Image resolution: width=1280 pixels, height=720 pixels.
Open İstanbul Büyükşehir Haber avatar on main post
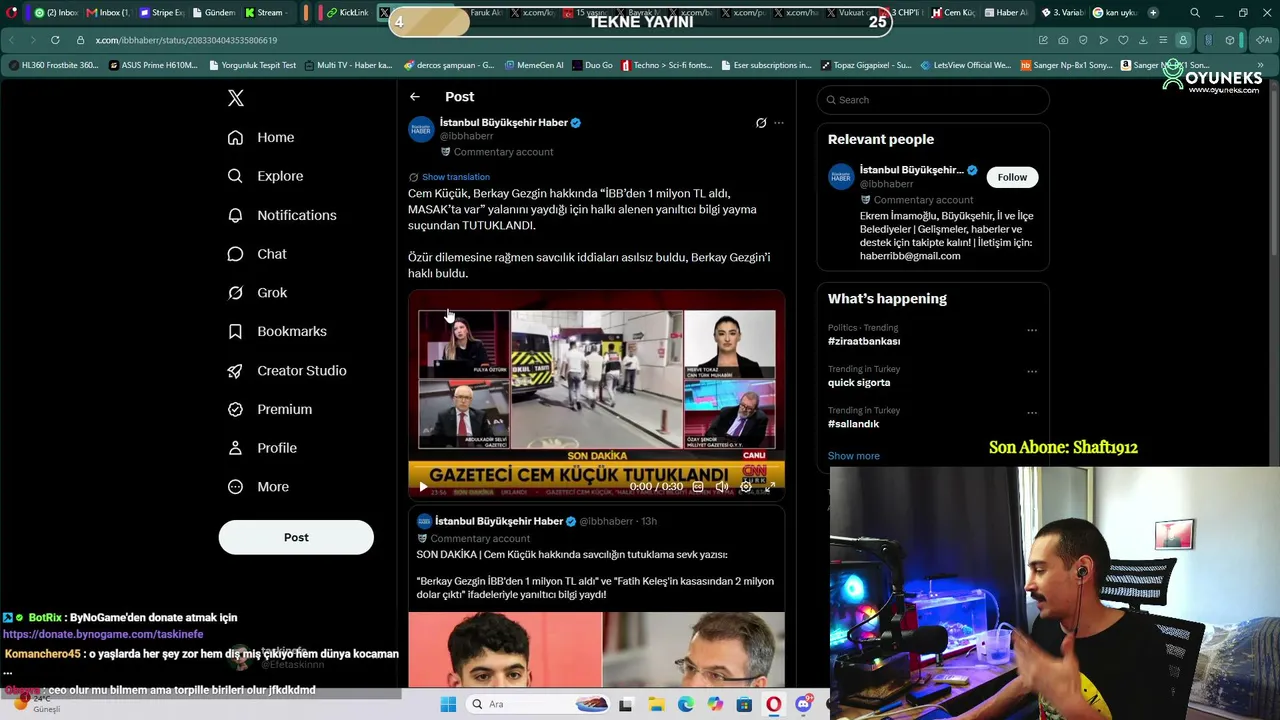[x=421, y=129]
